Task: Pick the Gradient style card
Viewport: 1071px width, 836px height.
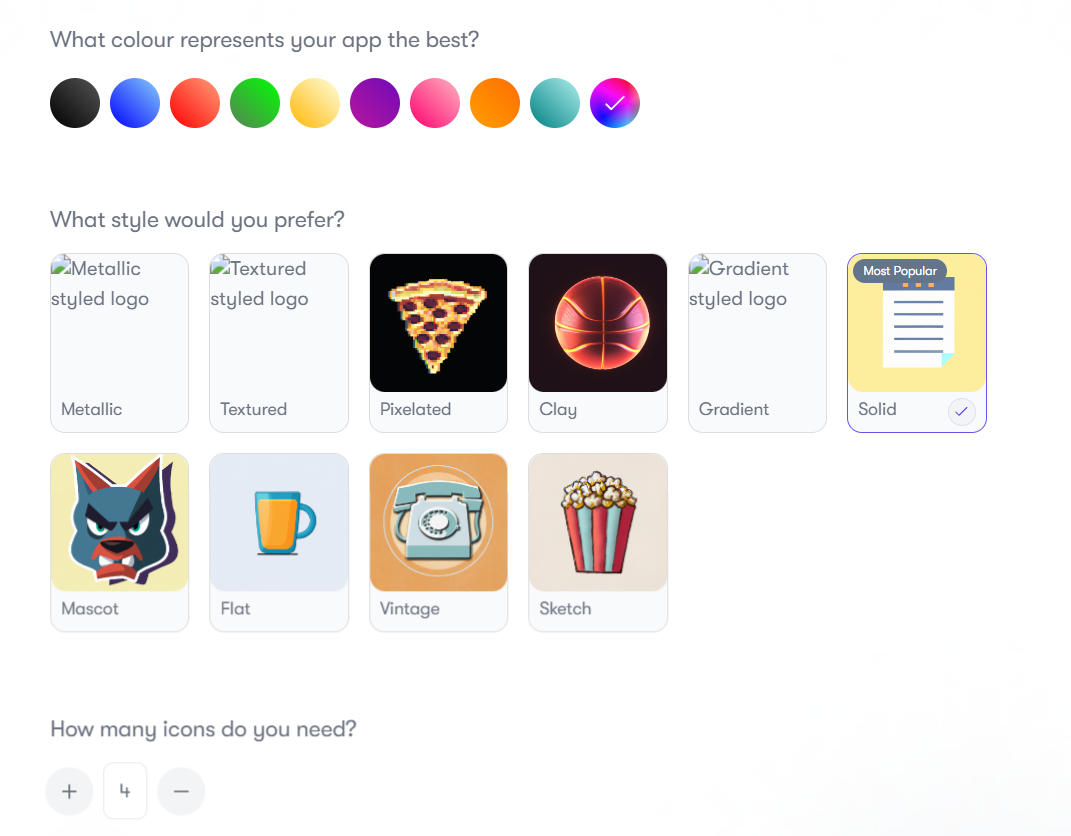Action: 757,343
